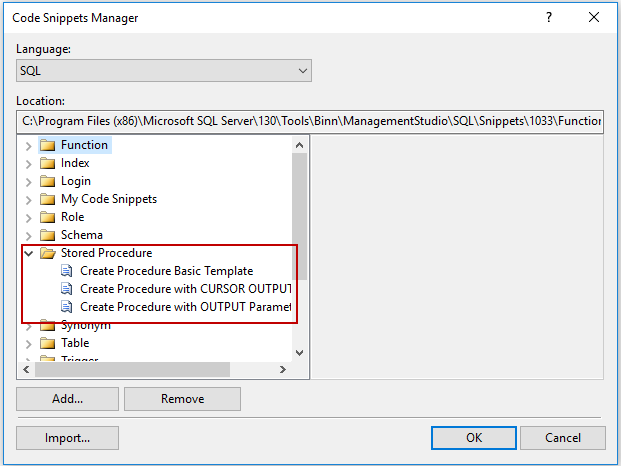The image size is (621, 466).
Task: Click the Location path field
Action: click(311, 121)
